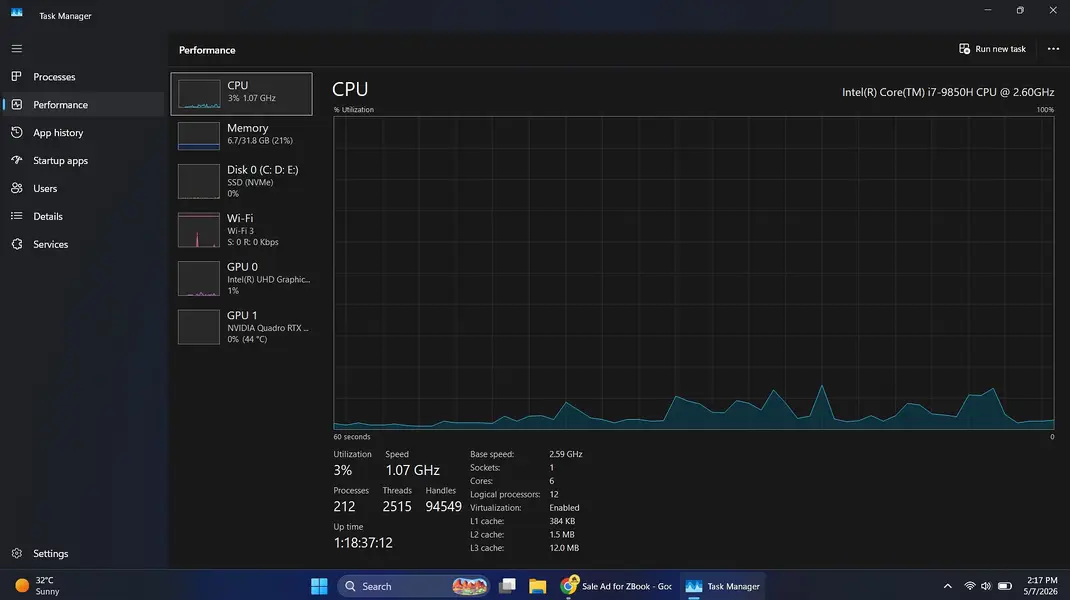
Task: Click the Details list icon
Action: click(x=16, y=216)
